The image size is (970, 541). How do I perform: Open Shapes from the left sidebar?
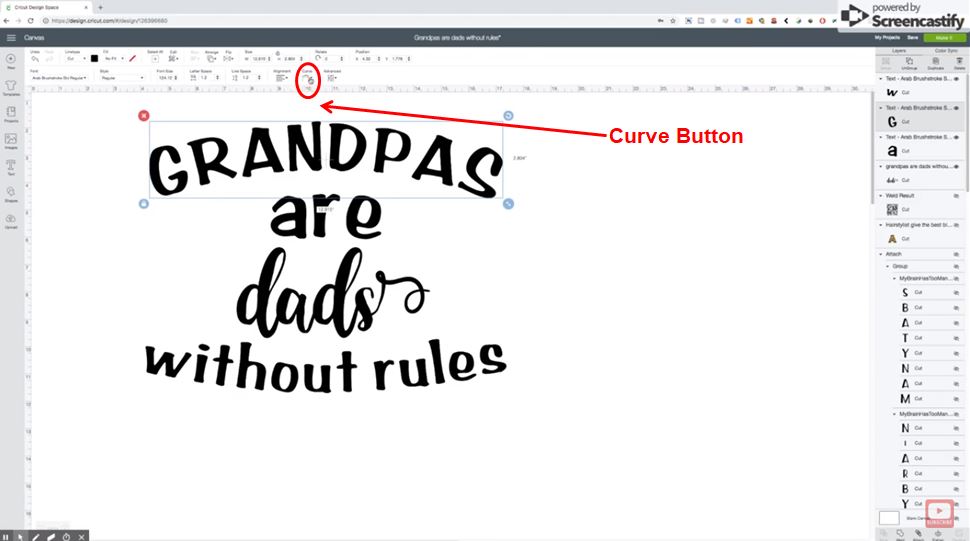[11, 194]
